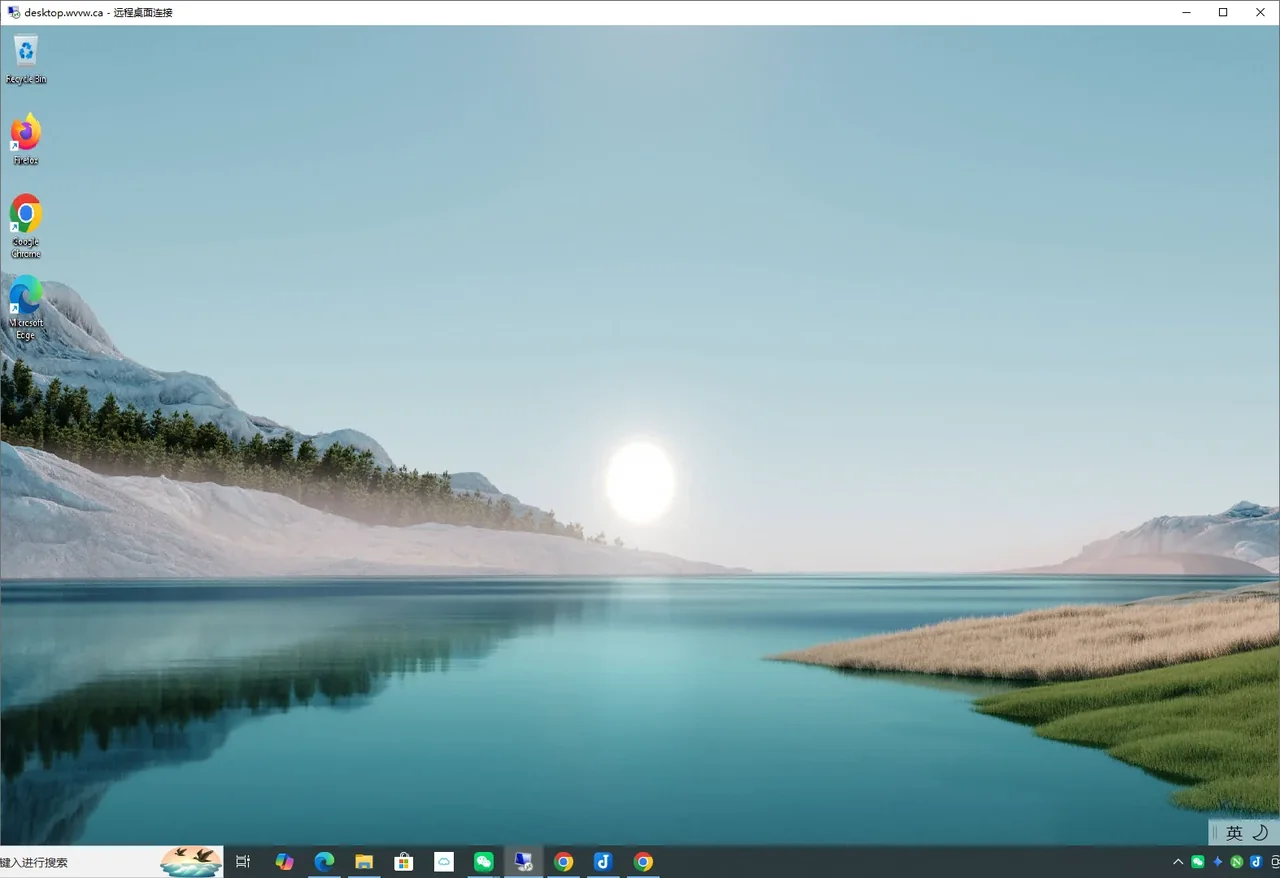This screenshot has height=878, width=1280.
Task: Click the WeChat icon in system tray
Action: coord(1198,862)
